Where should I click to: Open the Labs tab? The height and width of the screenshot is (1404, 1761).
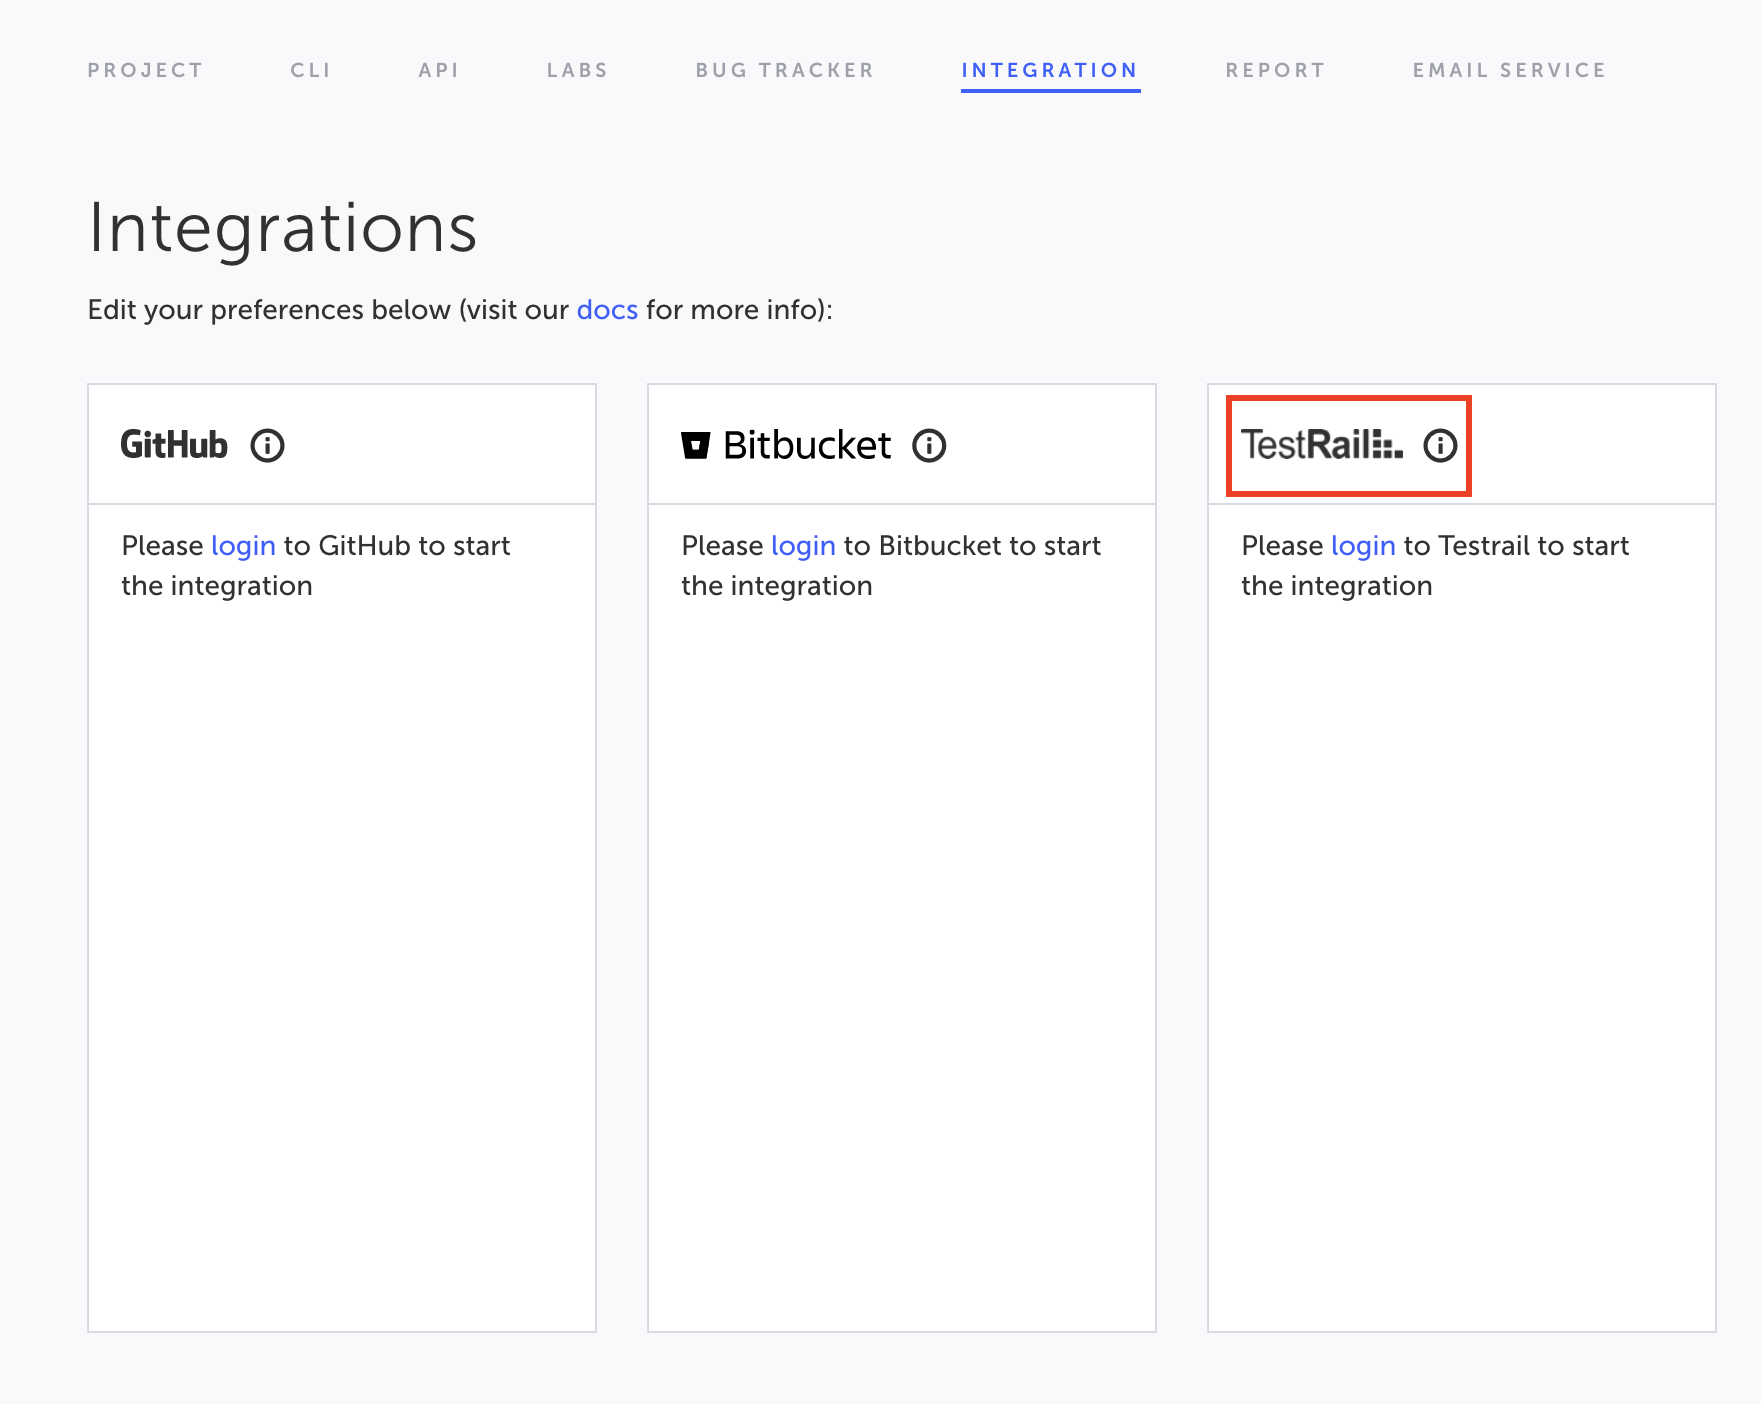577,70
